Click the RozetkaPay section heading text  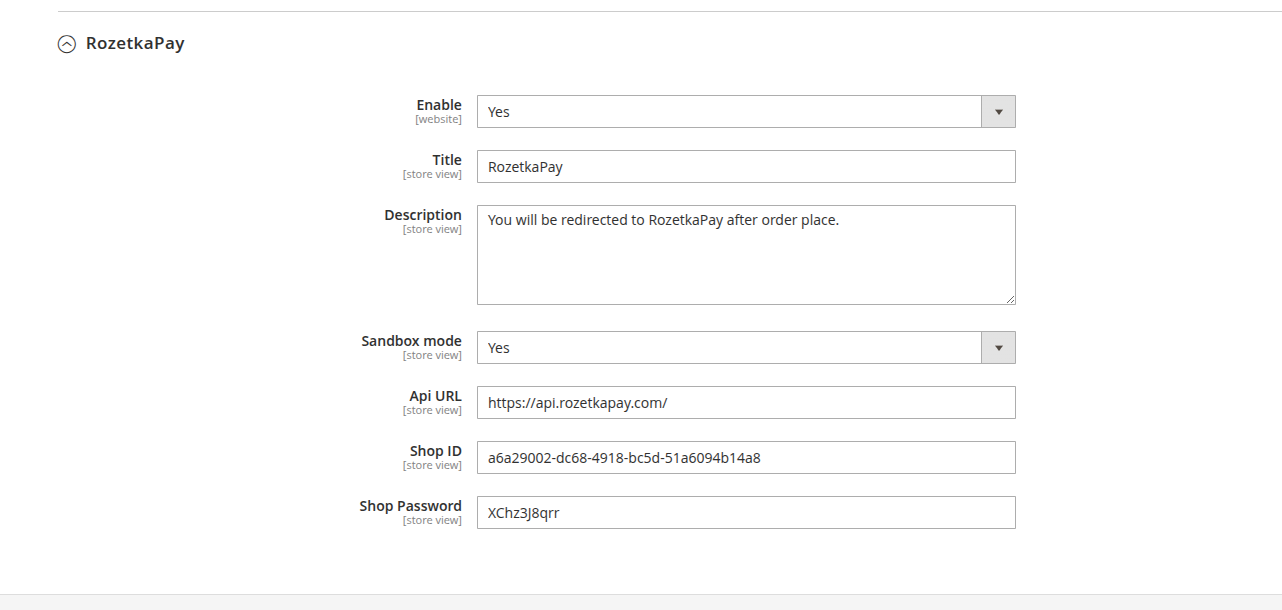[135, 44]
